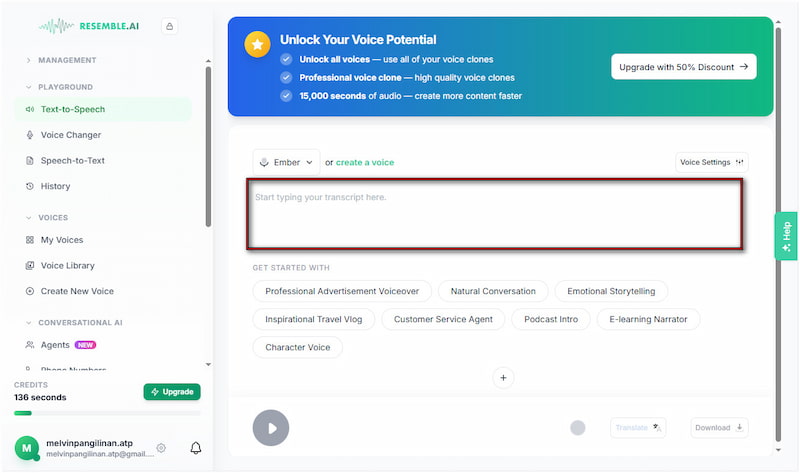Open Voice Settings panel
Screen dimensions: 800x473
tap(711, 162)
